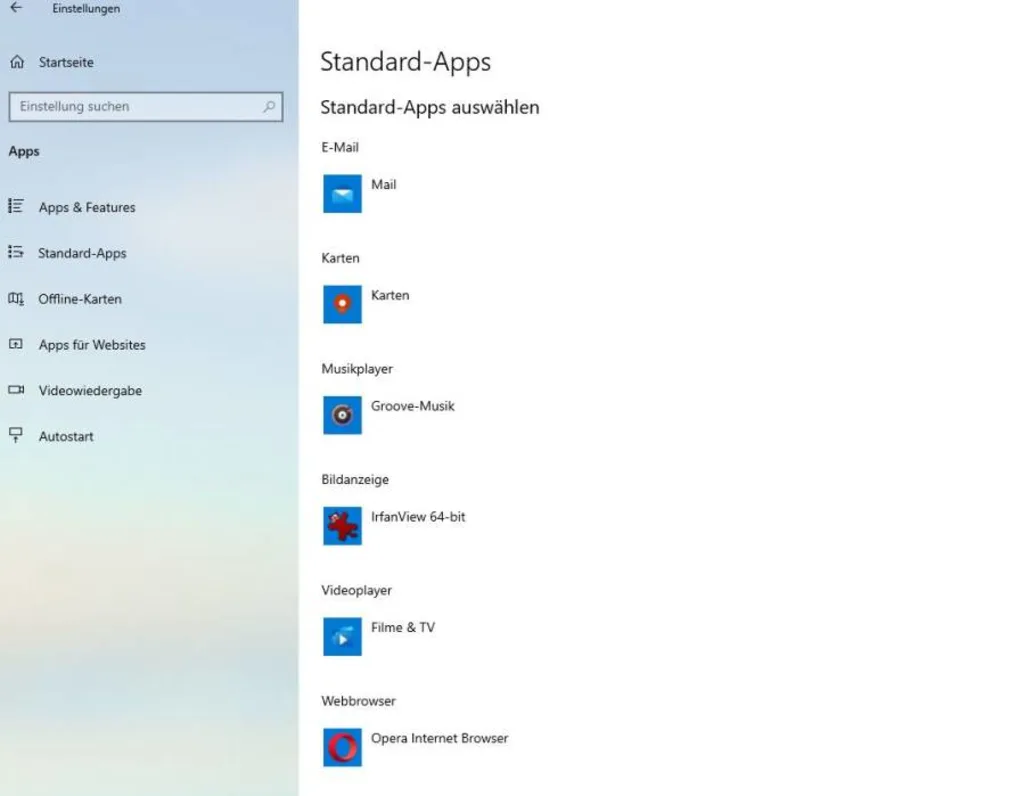Click the magnifier icon in the search box
The height and width of the screenshot is (796, 1024).
268,106
